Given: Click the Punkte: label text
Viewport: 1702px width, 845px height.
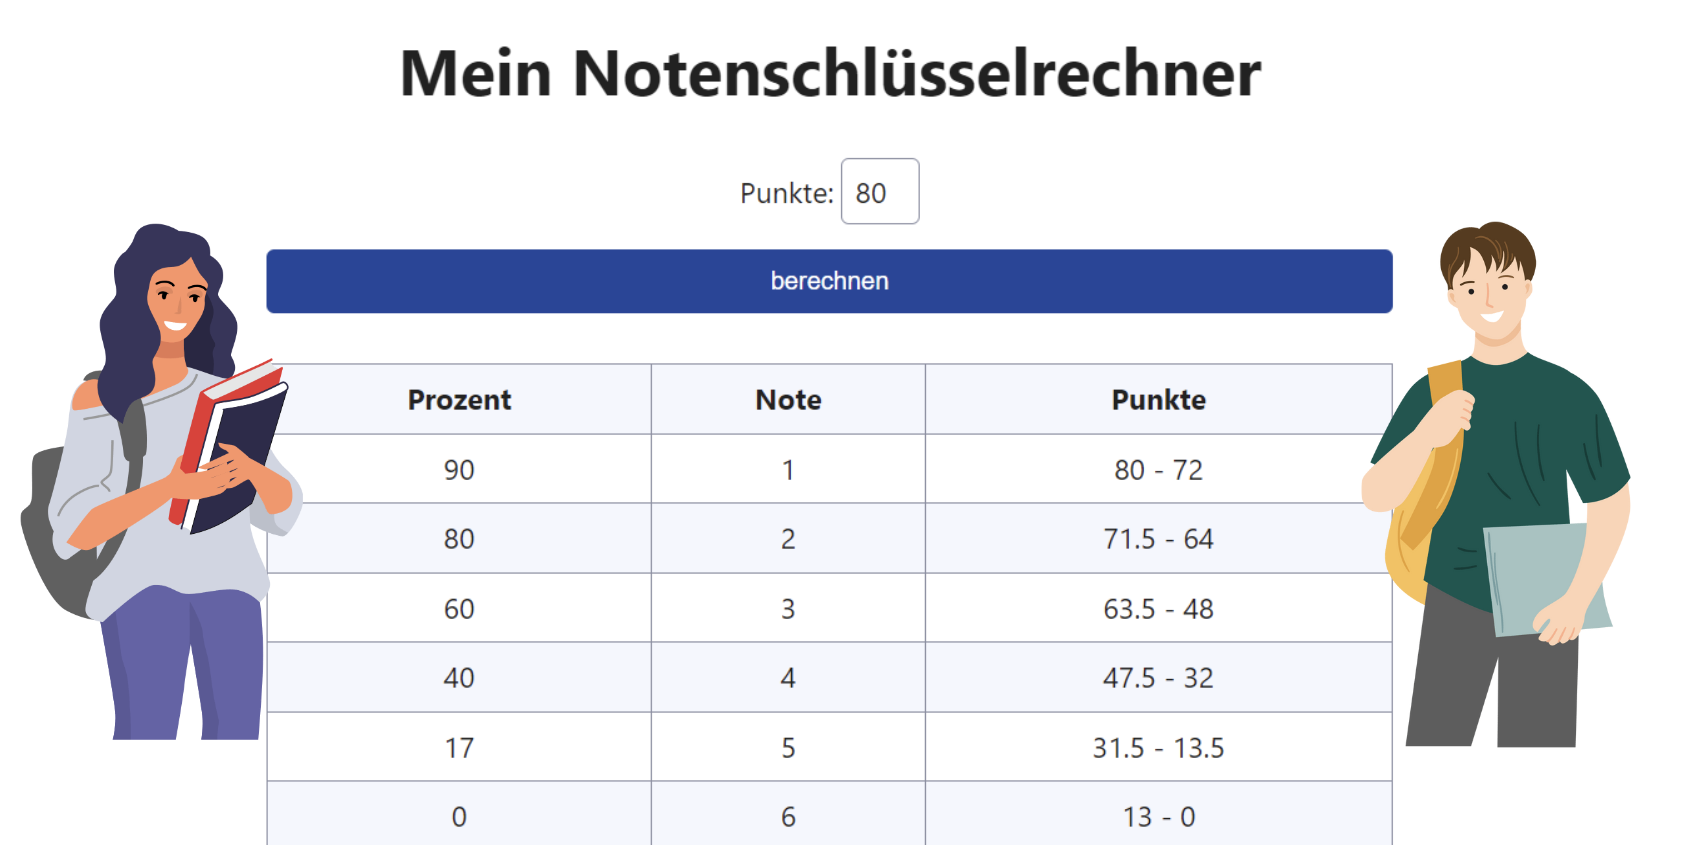Looking at the screenshot, I should coord(786,193).
